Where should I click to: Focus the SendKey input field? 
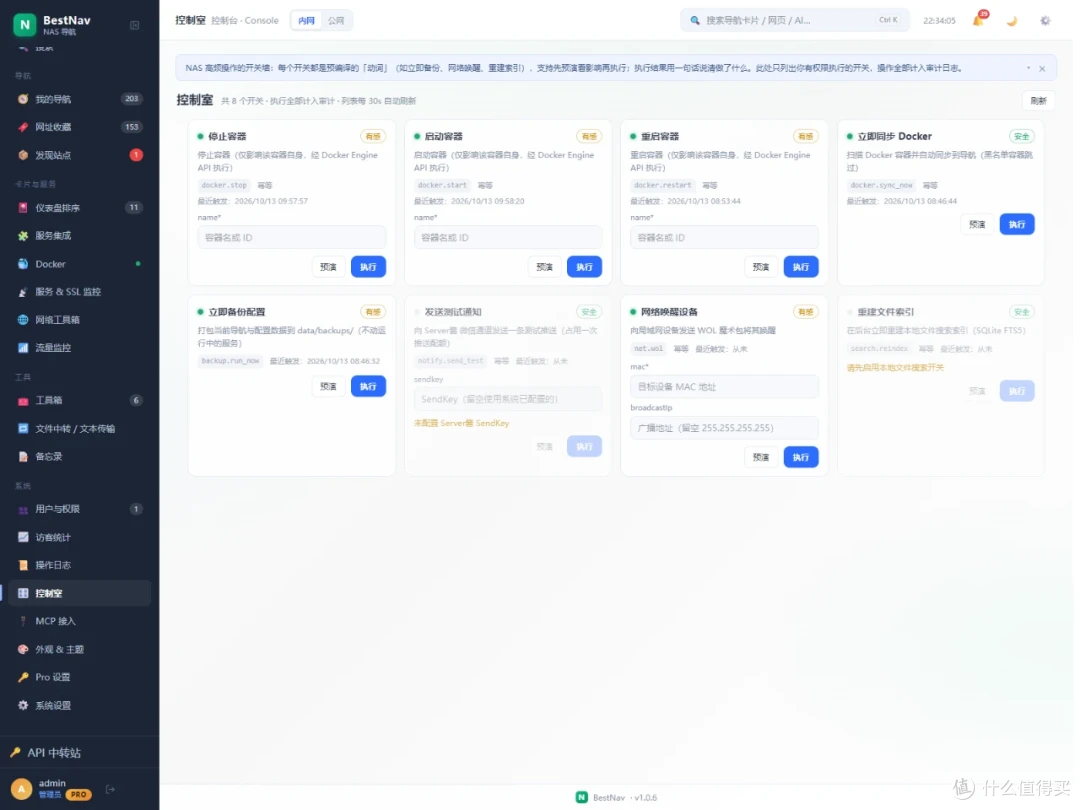tap(508, 399)
